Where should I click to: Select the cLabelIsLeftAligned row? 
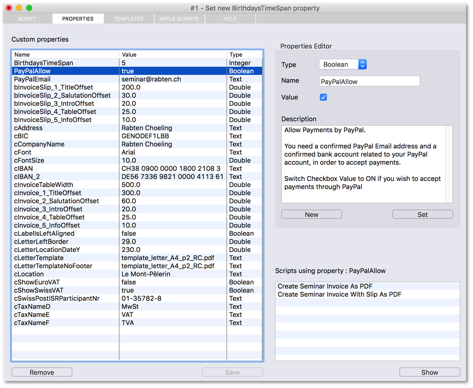(x=137, y=233)
